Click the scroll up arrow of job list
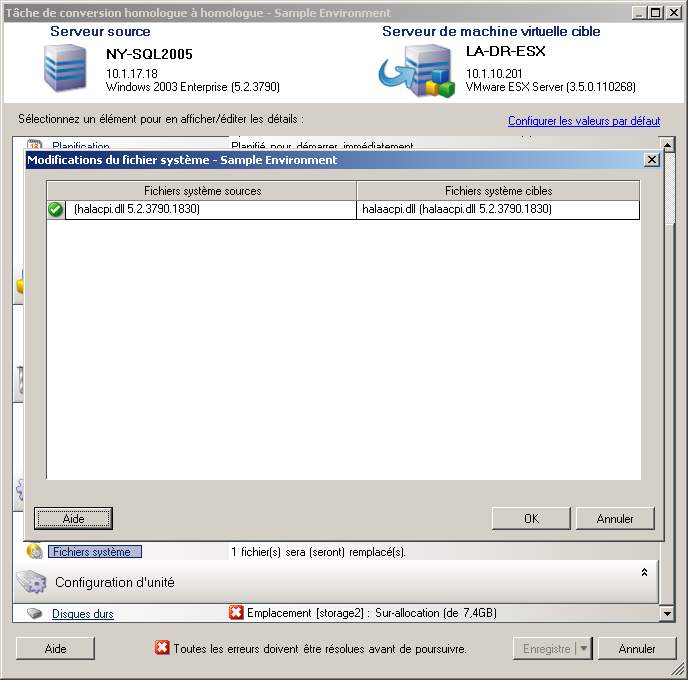 click(667, 144)
